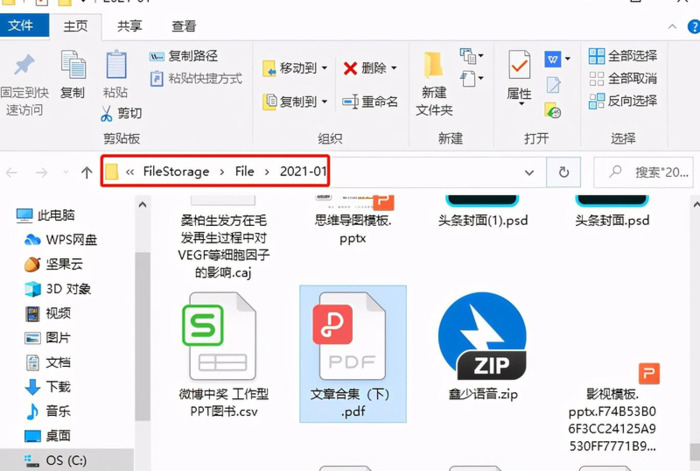
Task: Click Paste shortcut in the ribbon
Action: (196, 79)
